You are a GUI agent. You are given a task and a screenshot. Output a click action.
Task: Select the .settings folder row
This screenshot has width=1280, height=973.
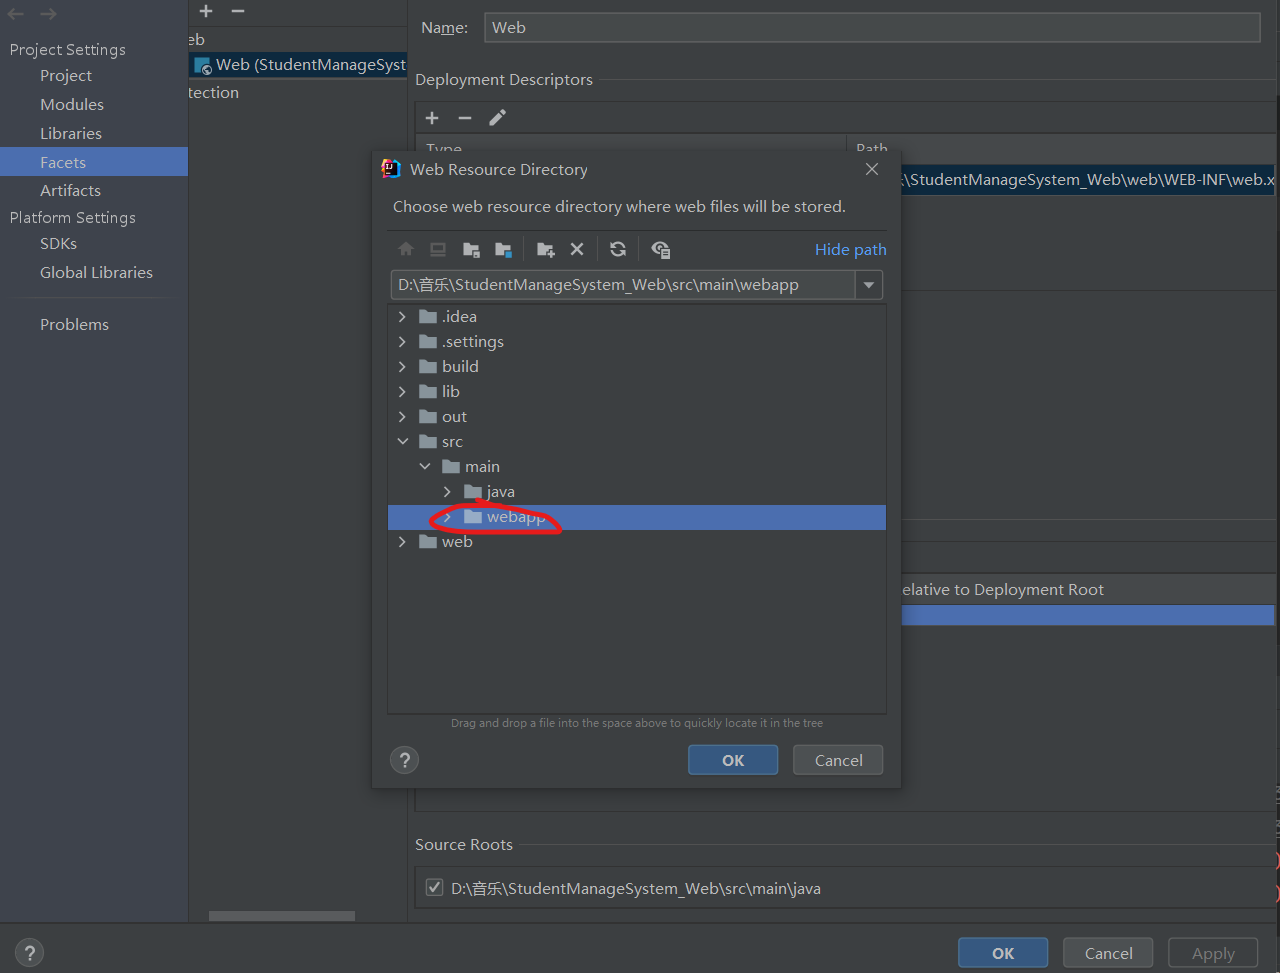pyautogui.click(x=636, y=342)
